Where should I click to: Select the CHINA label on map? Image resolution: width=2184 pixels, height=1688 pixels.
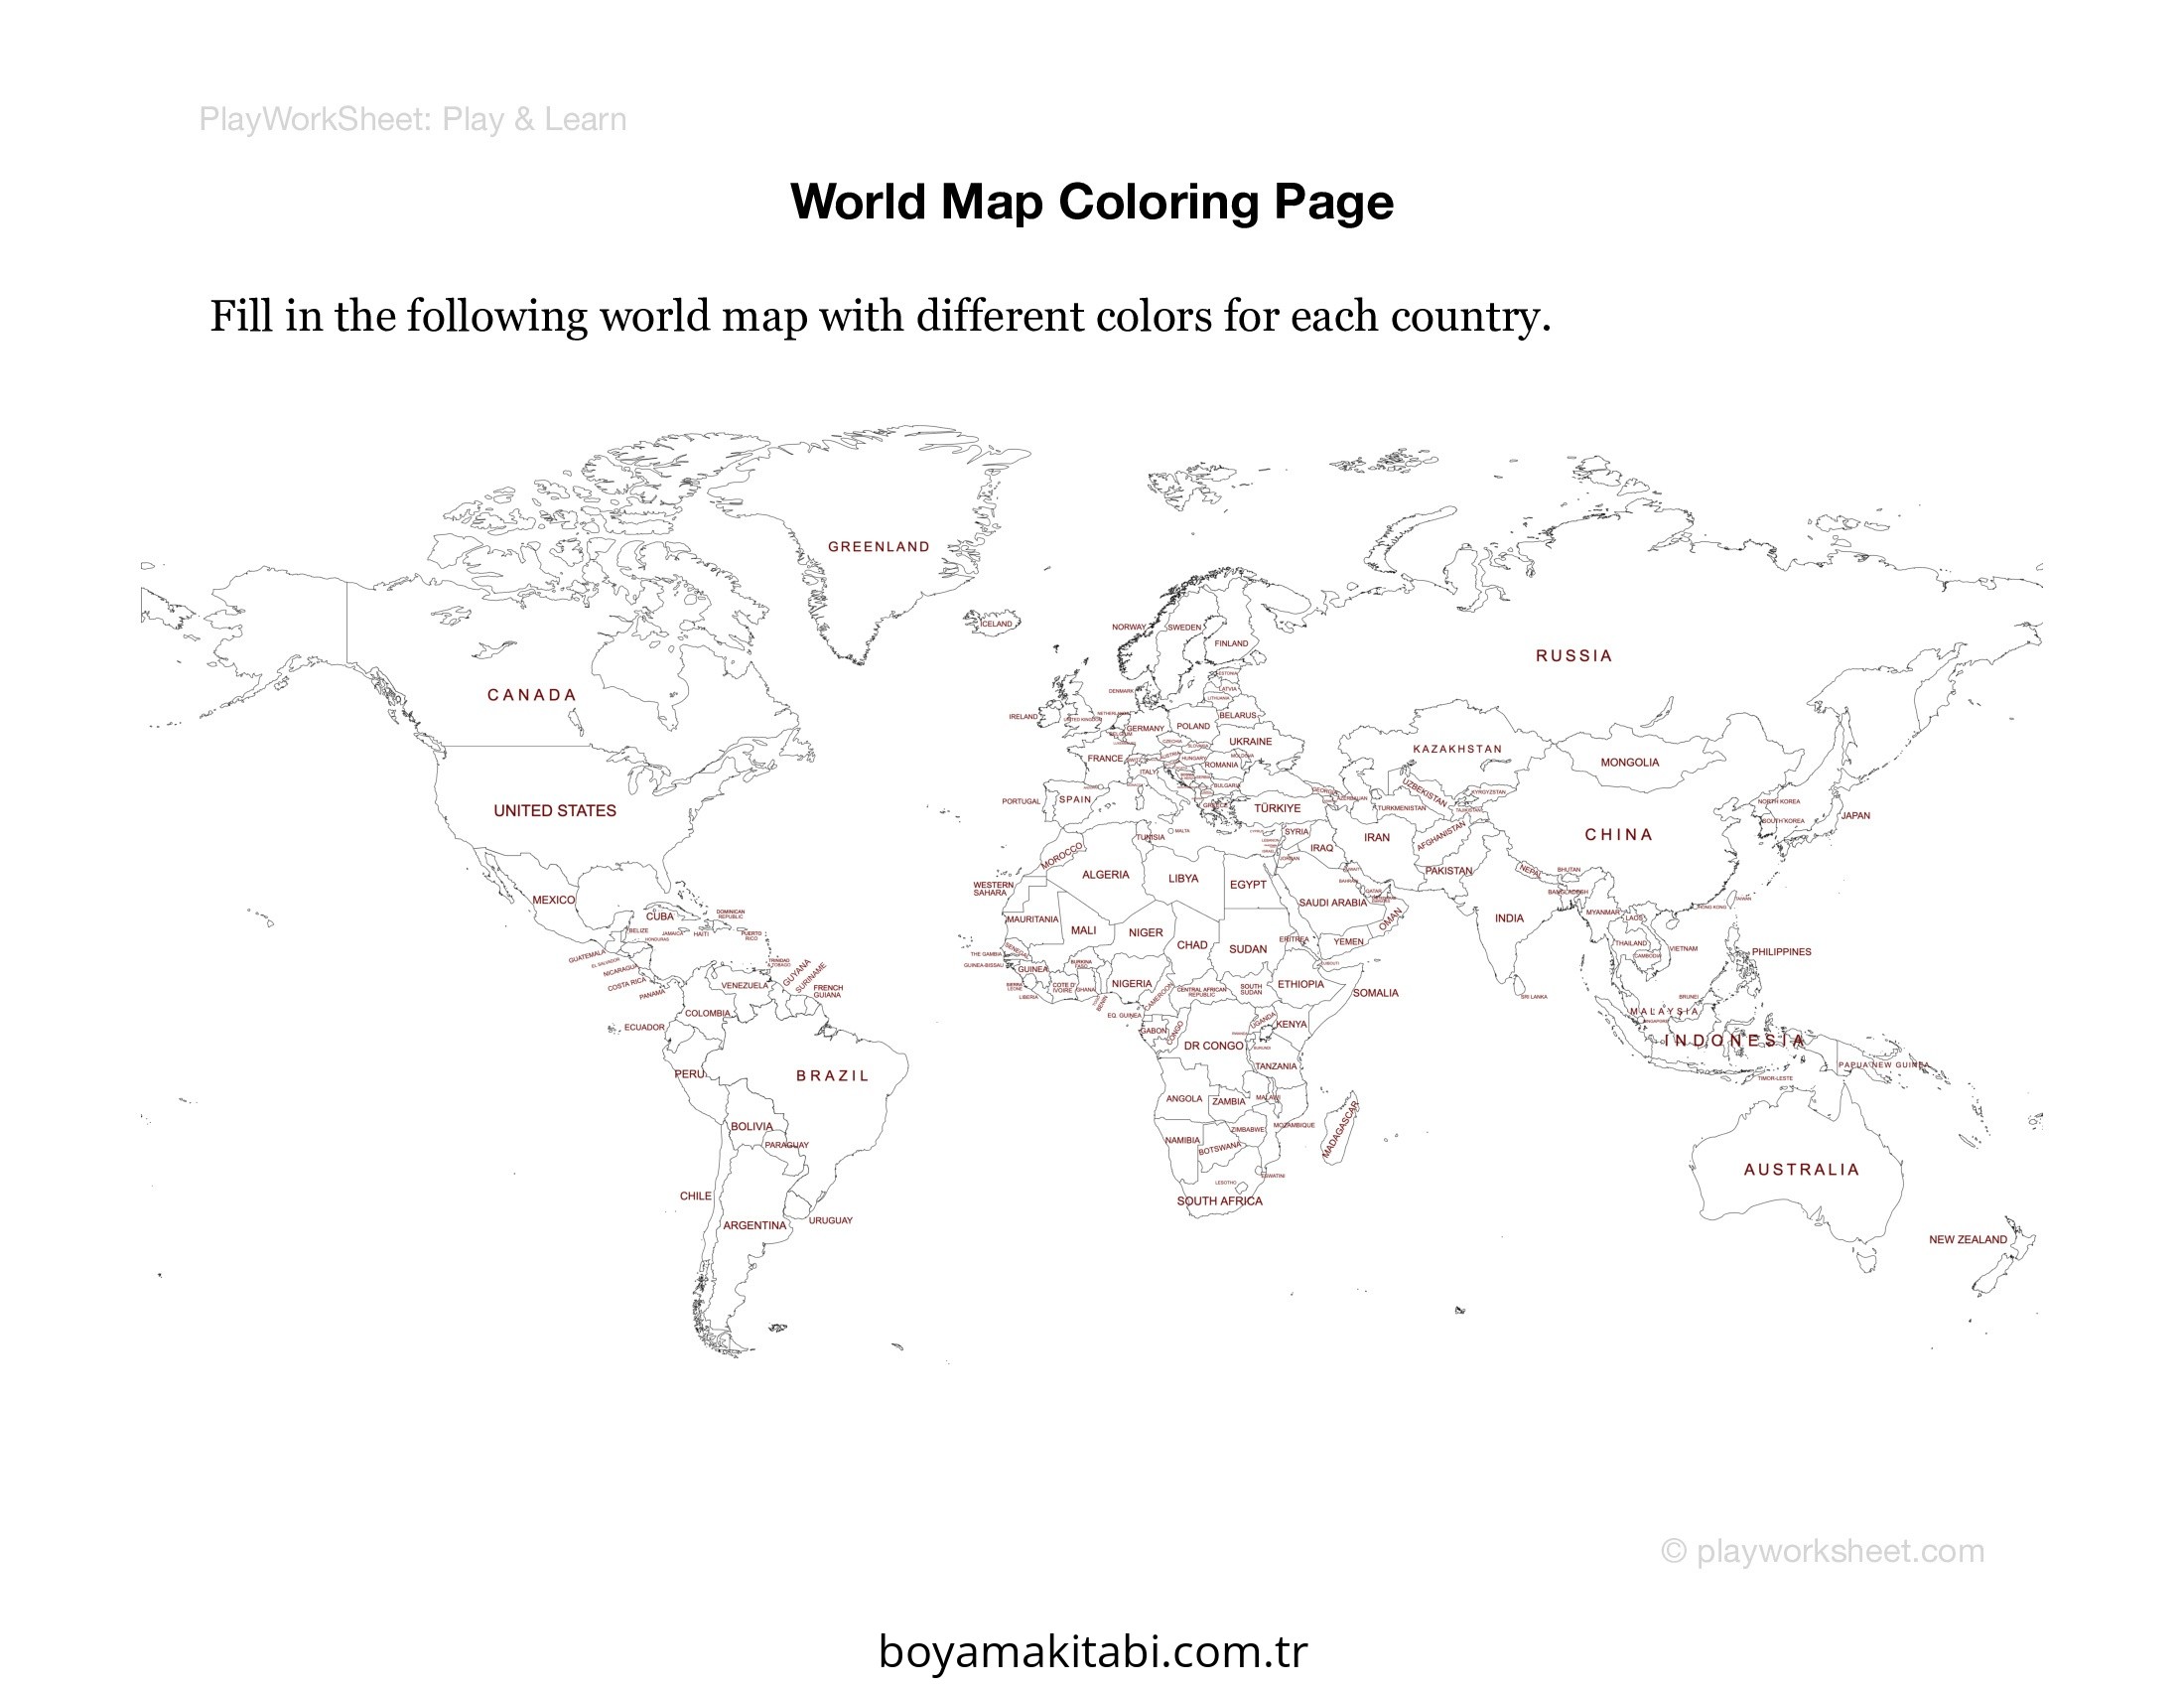click(1618, 835)
